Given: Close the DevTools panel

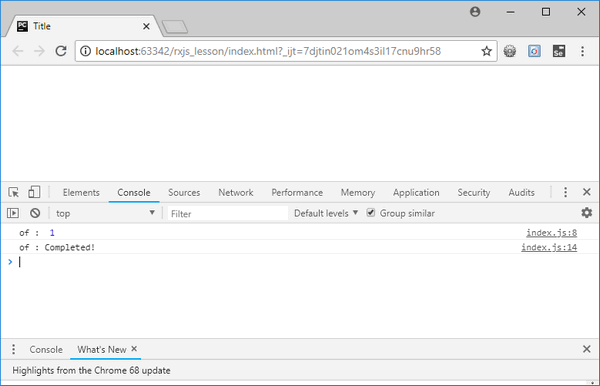Looking at the screenshot, I should 587,192.
